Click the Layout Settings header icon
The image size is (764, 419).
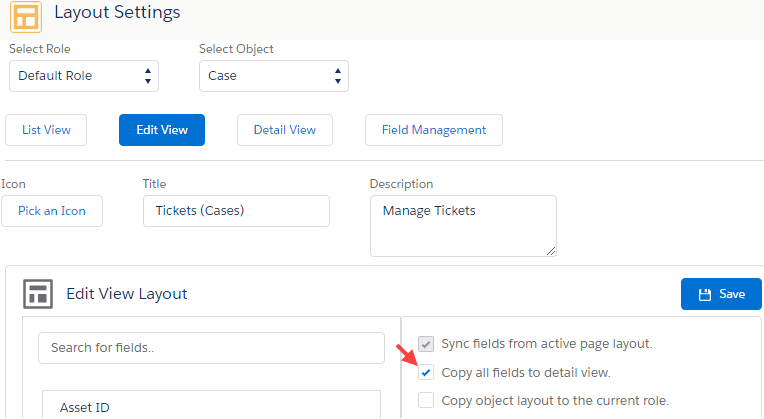(25, 16)
